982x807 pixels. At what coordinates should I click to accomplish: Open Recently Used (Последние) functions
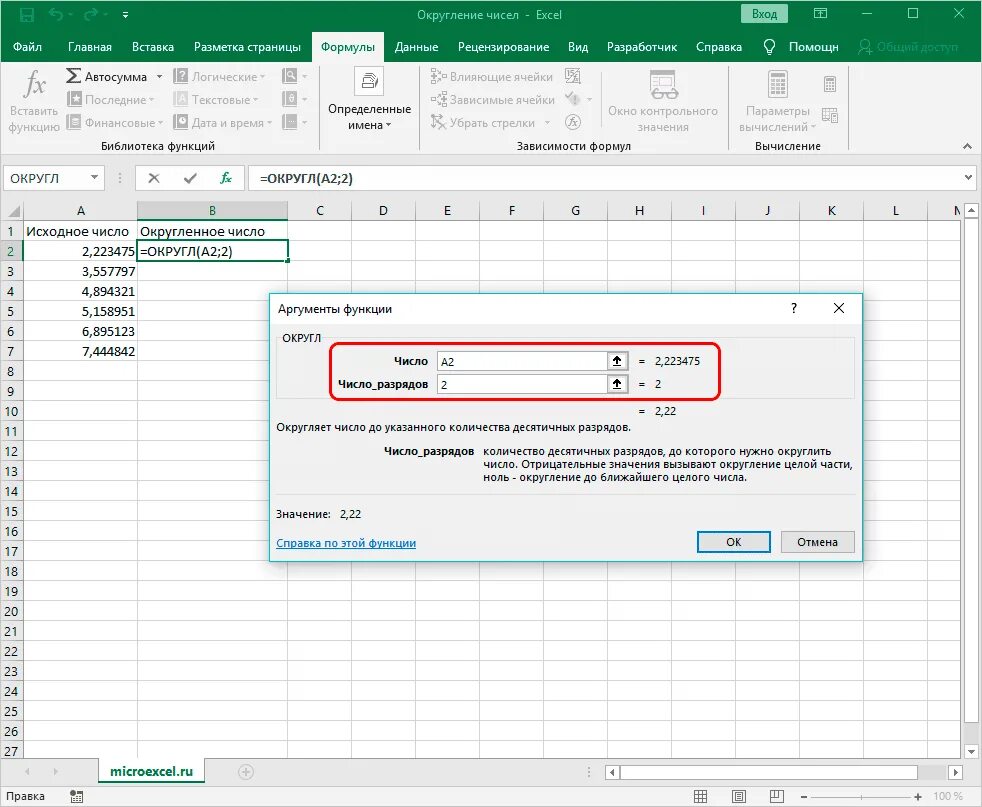110,100
